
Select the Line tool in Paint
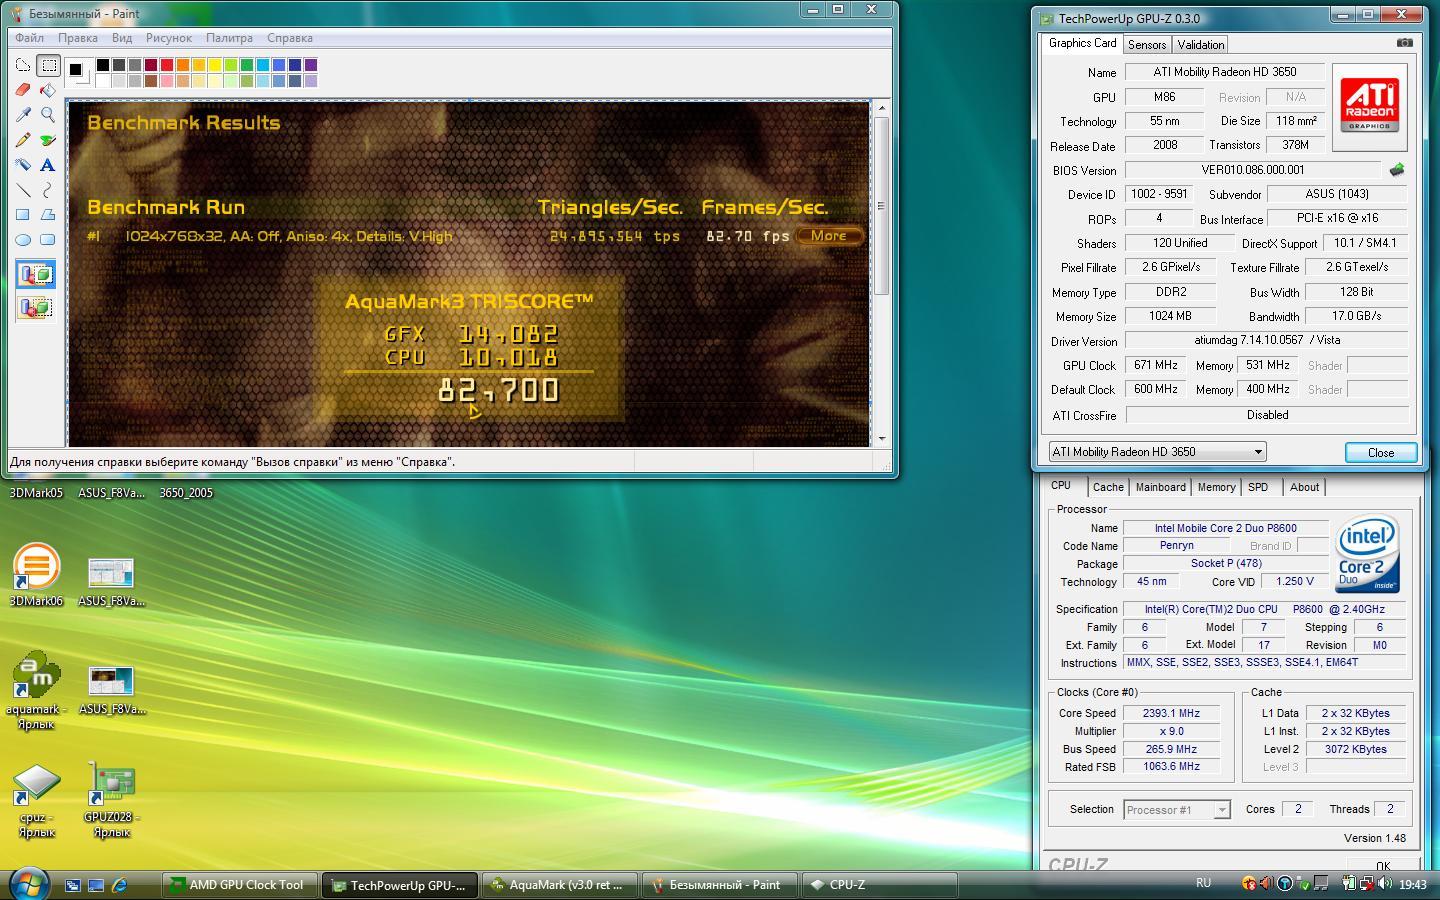pos(23,190)
